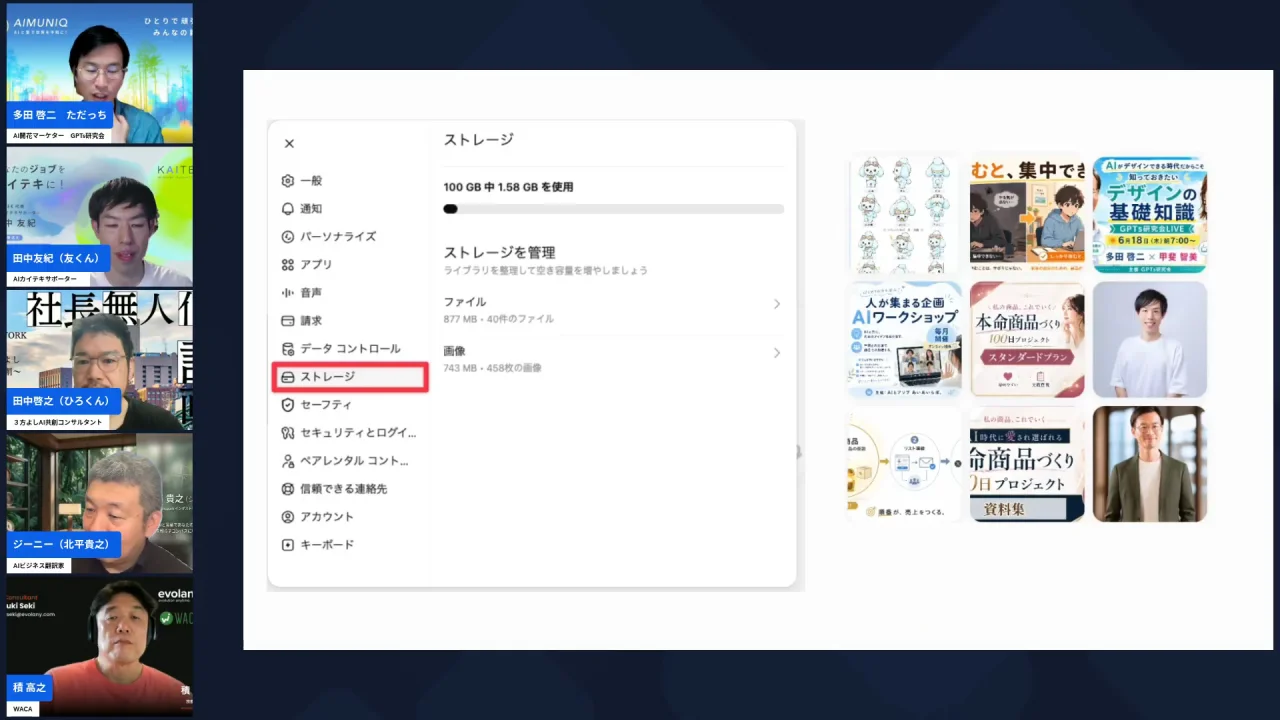Screen dimensions: 1280x720
Task: Select キーボード in the sidebar
Action: pyautogui.click(x=350, y=545)
